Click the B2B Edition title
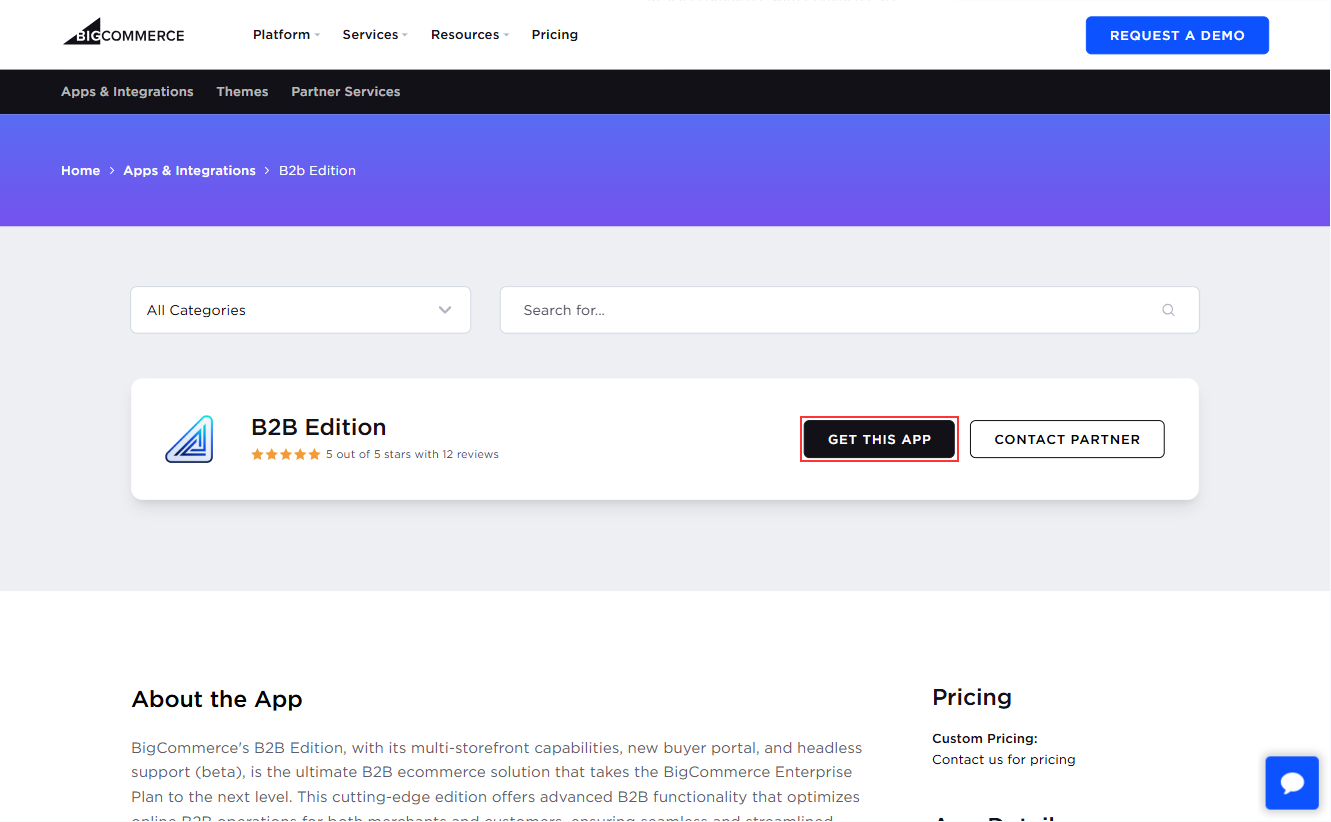 pyautogui.click(x=319, y=427)
